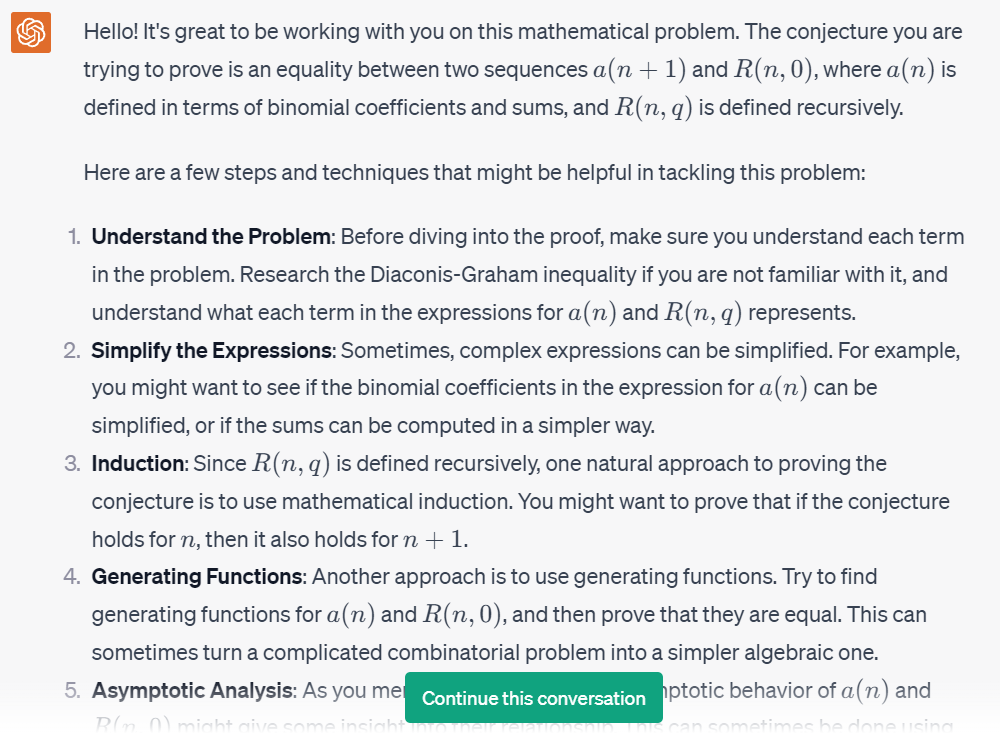
Task: Click the bold heading Understand the Problem
Action: tap(211, 237)
